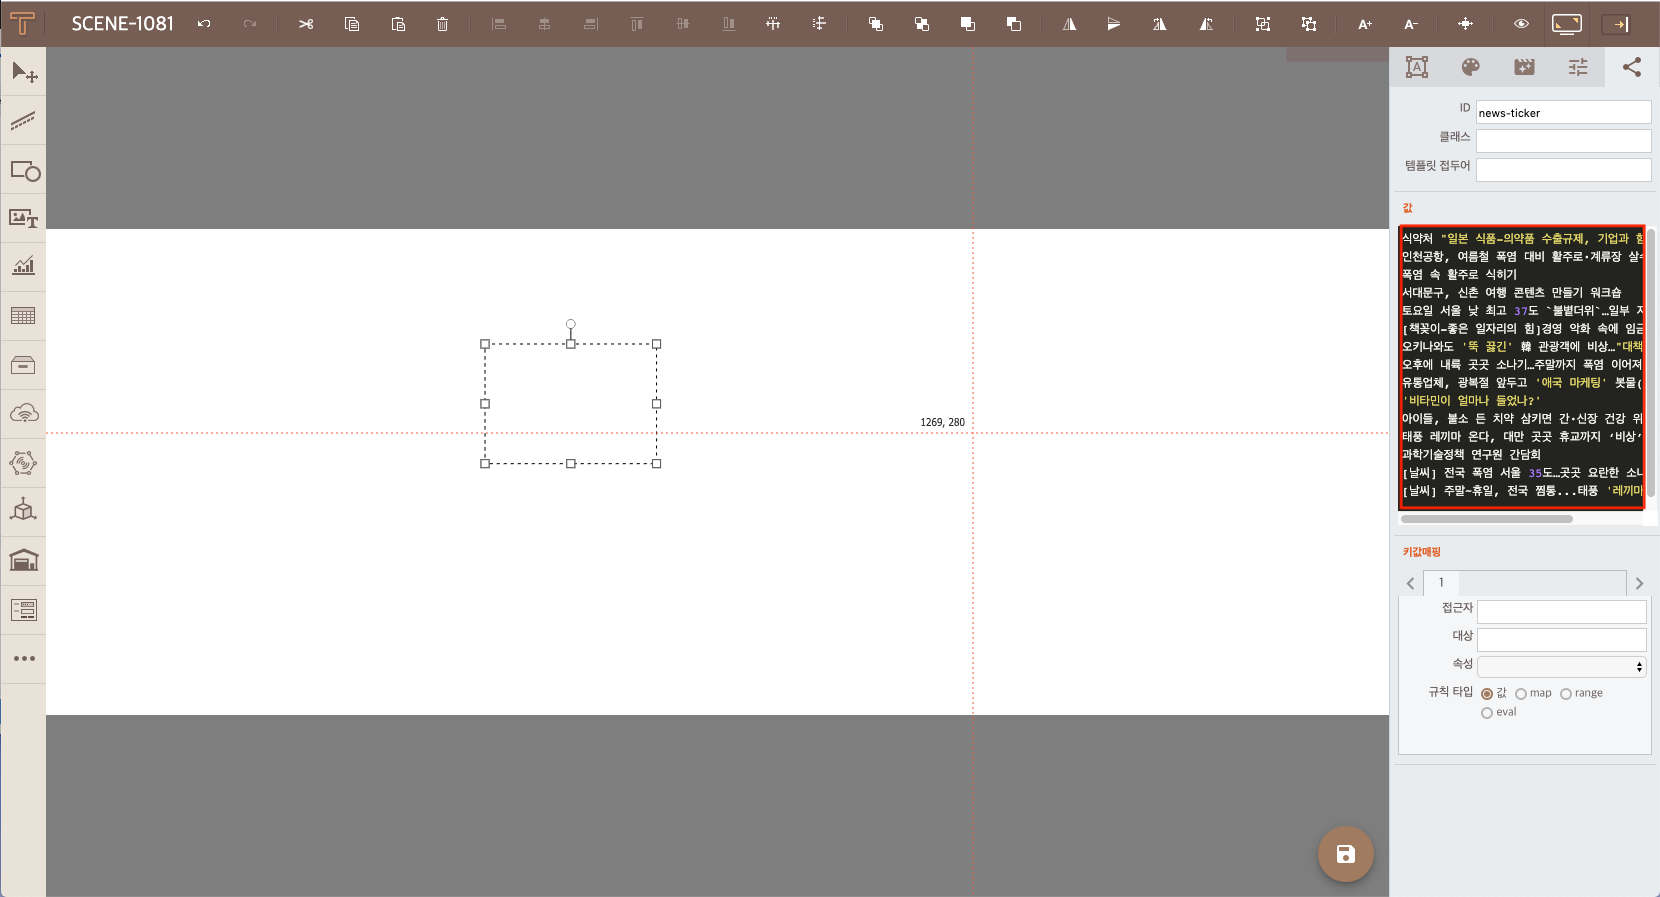Viewport: 1660px width, 897px height.
Task: Go to previous key mapping with left chevron
Action: point(1410,583)
